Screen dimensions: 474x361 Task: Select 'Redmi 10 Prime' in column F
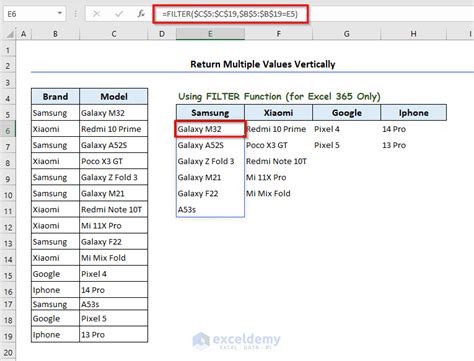[278, 129]
